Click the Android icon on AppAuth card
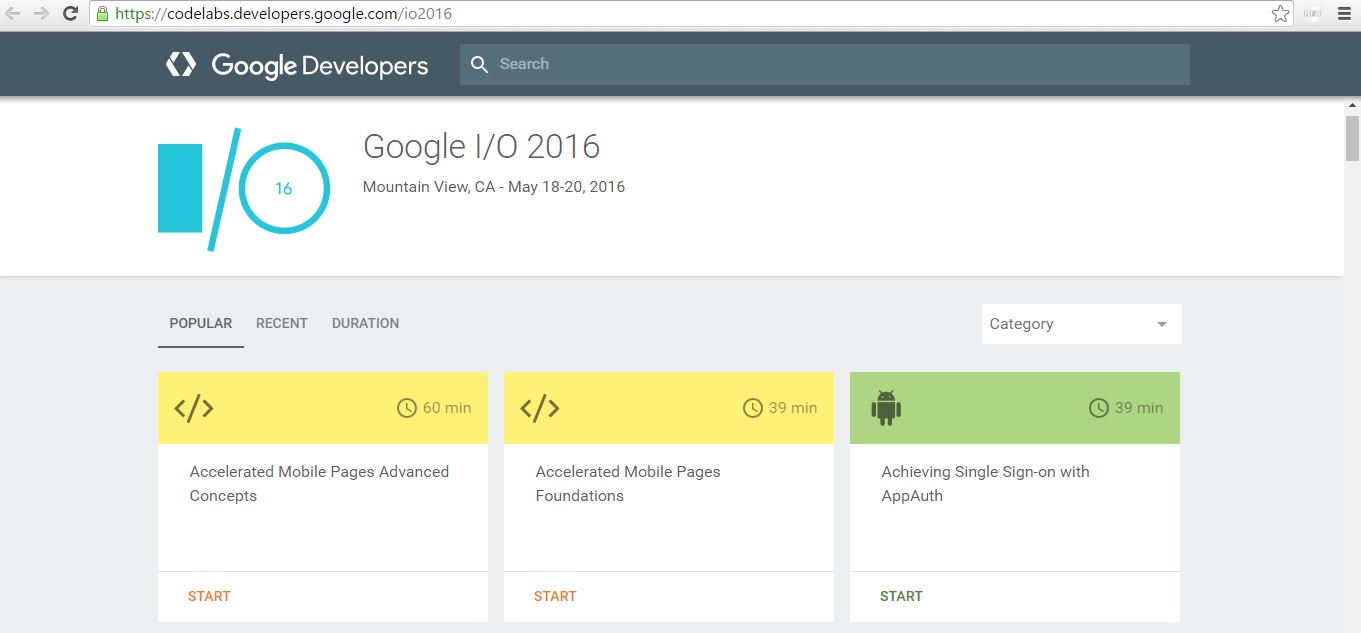 [886, 408]
